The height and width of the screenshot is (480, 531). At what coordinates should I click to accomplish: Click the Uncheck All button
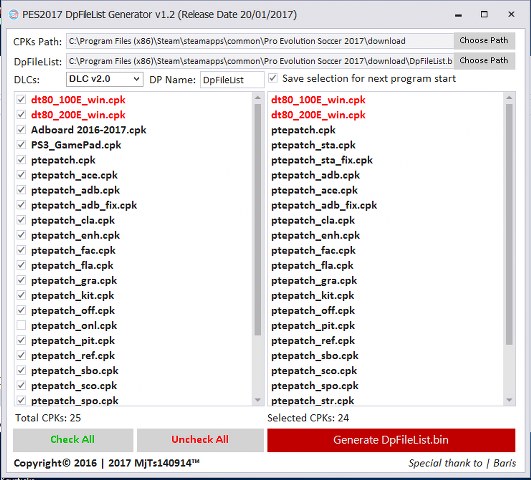(x=200, y=440)
